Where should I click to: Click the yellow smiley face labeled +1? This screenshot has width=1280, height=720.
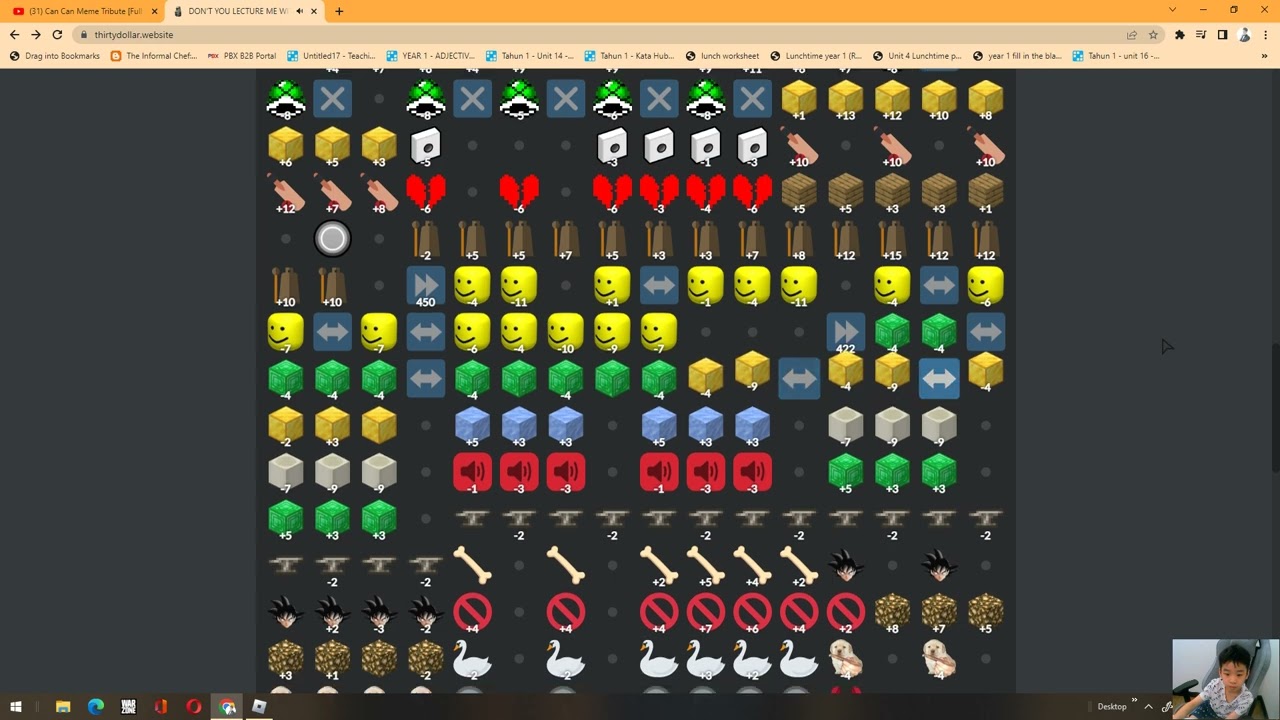612,286
